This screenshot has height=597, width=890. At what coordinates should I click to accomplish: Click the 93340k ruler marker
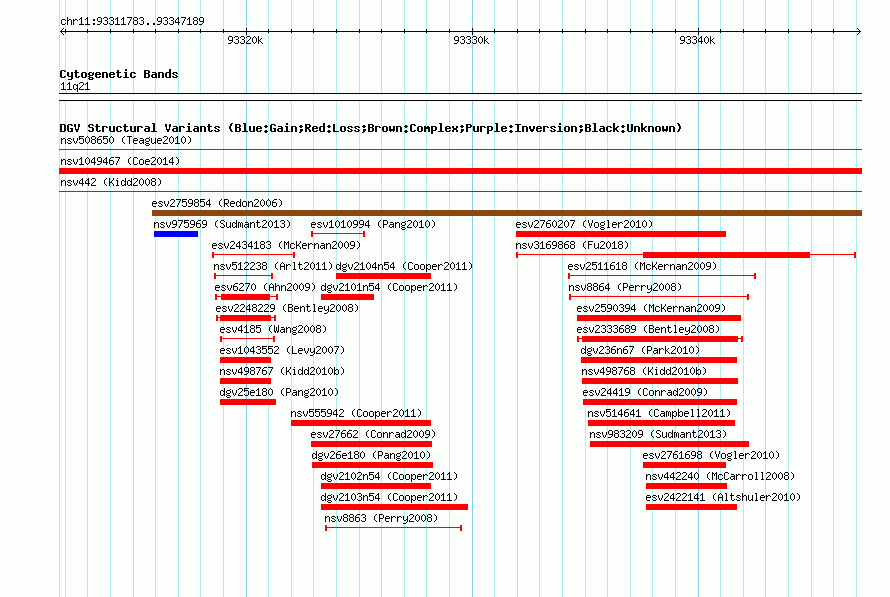[x=697, y=40]
